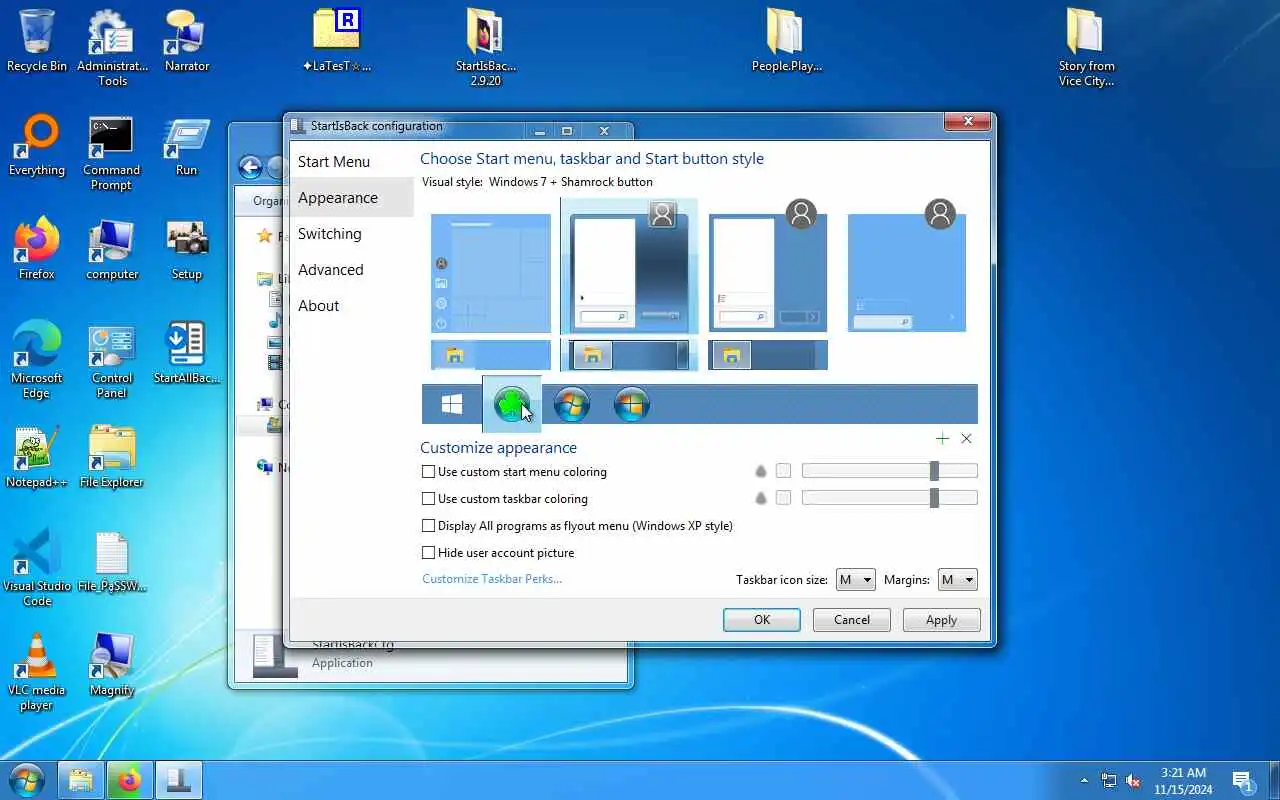Open Command Prompt desktop shortcut
Image resolution: width=1280 pixels, height=800 pixels.
point(112,153)
